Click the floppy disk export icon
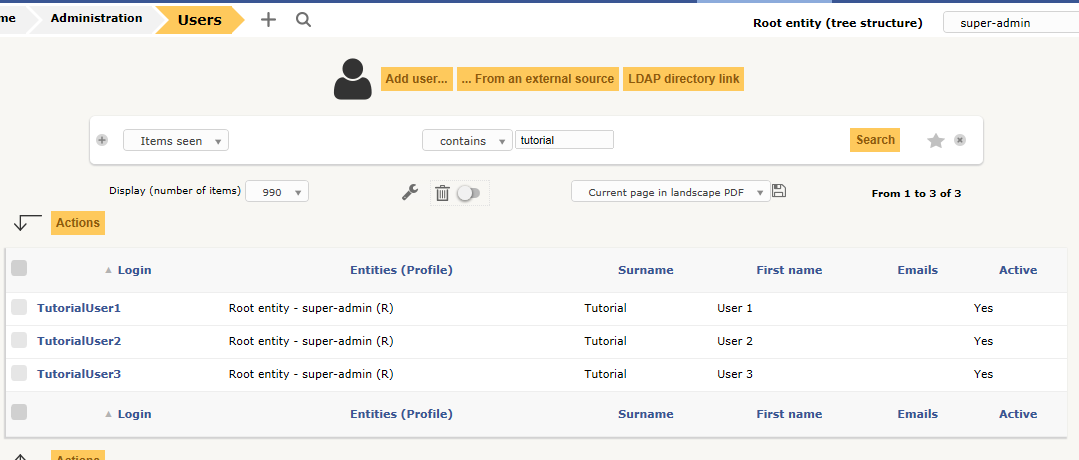 [x=779, y=191]
